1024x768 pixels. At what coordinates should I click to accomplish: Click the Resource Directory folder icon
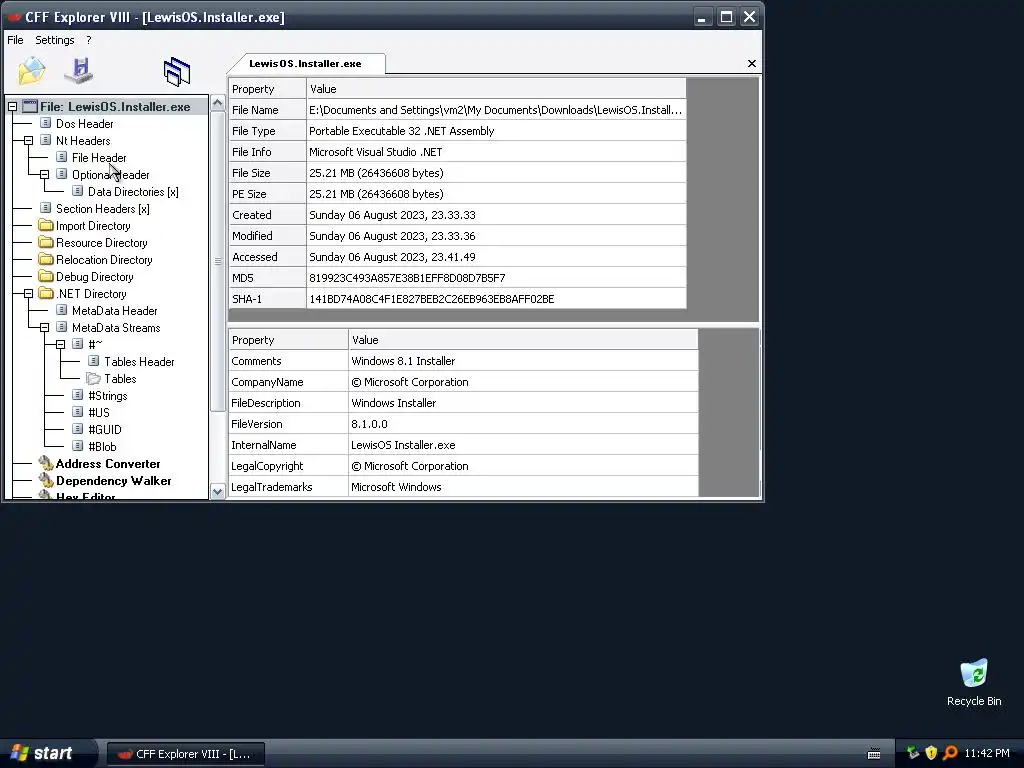click(45, 242)
